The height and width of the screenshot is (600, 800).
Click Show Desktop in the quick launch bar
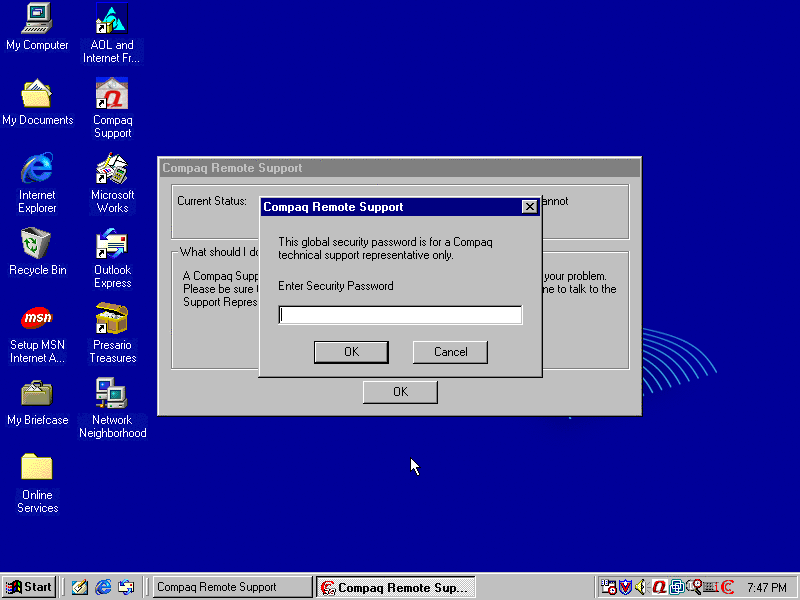click(x=80, y=587)
